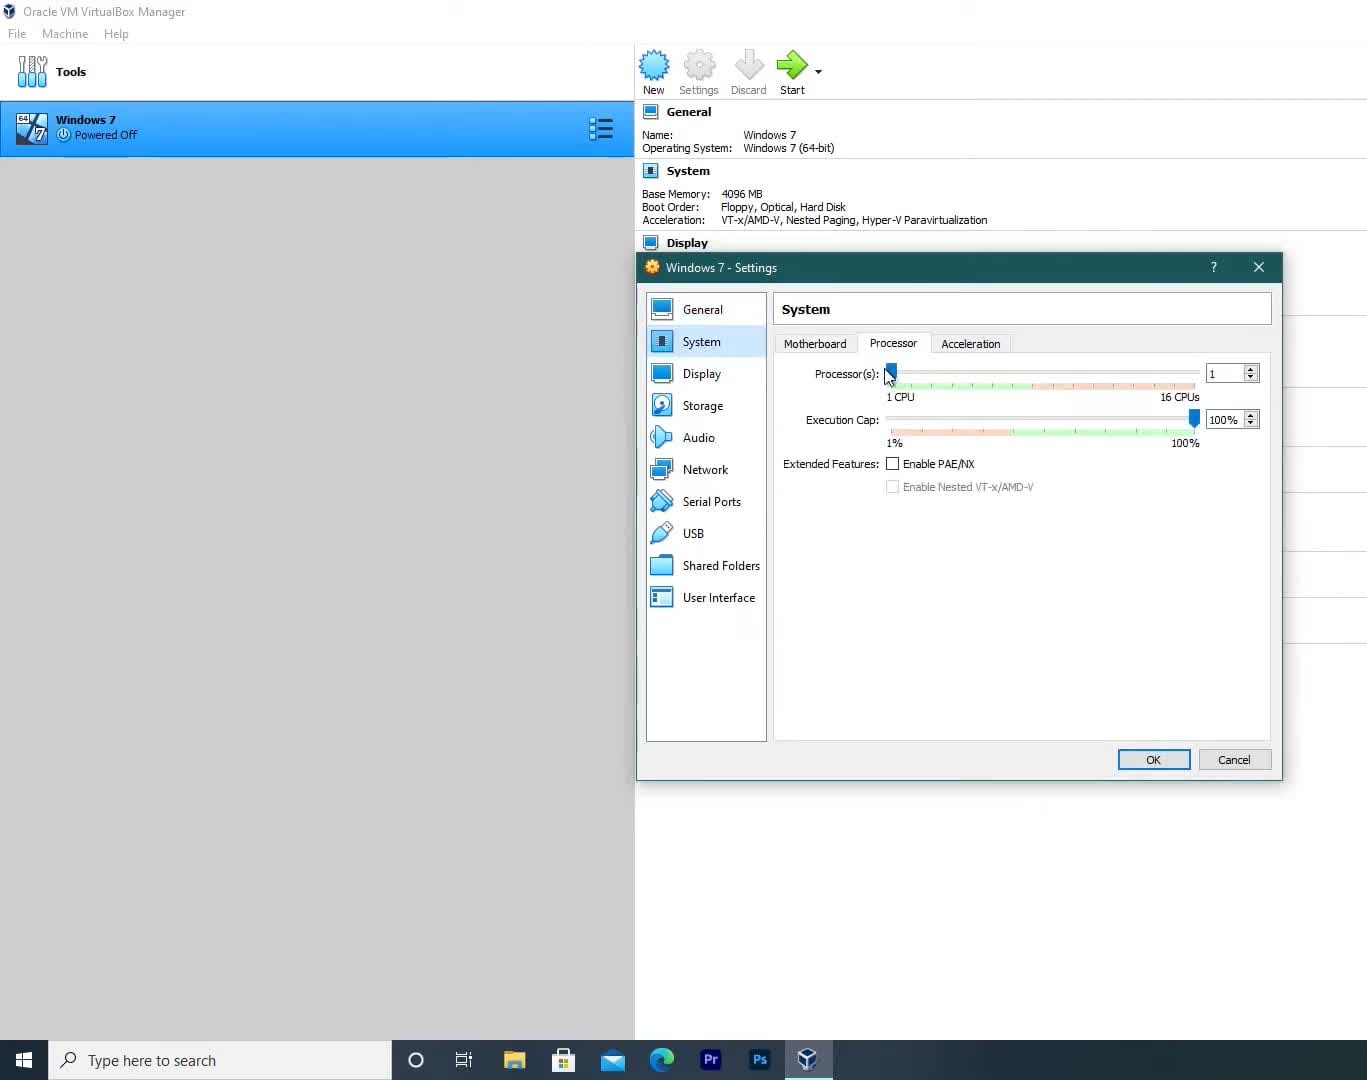Open Premiere Pro from the taskbar
This screenshot has width=1367, height=1080.
point(711,1060)
